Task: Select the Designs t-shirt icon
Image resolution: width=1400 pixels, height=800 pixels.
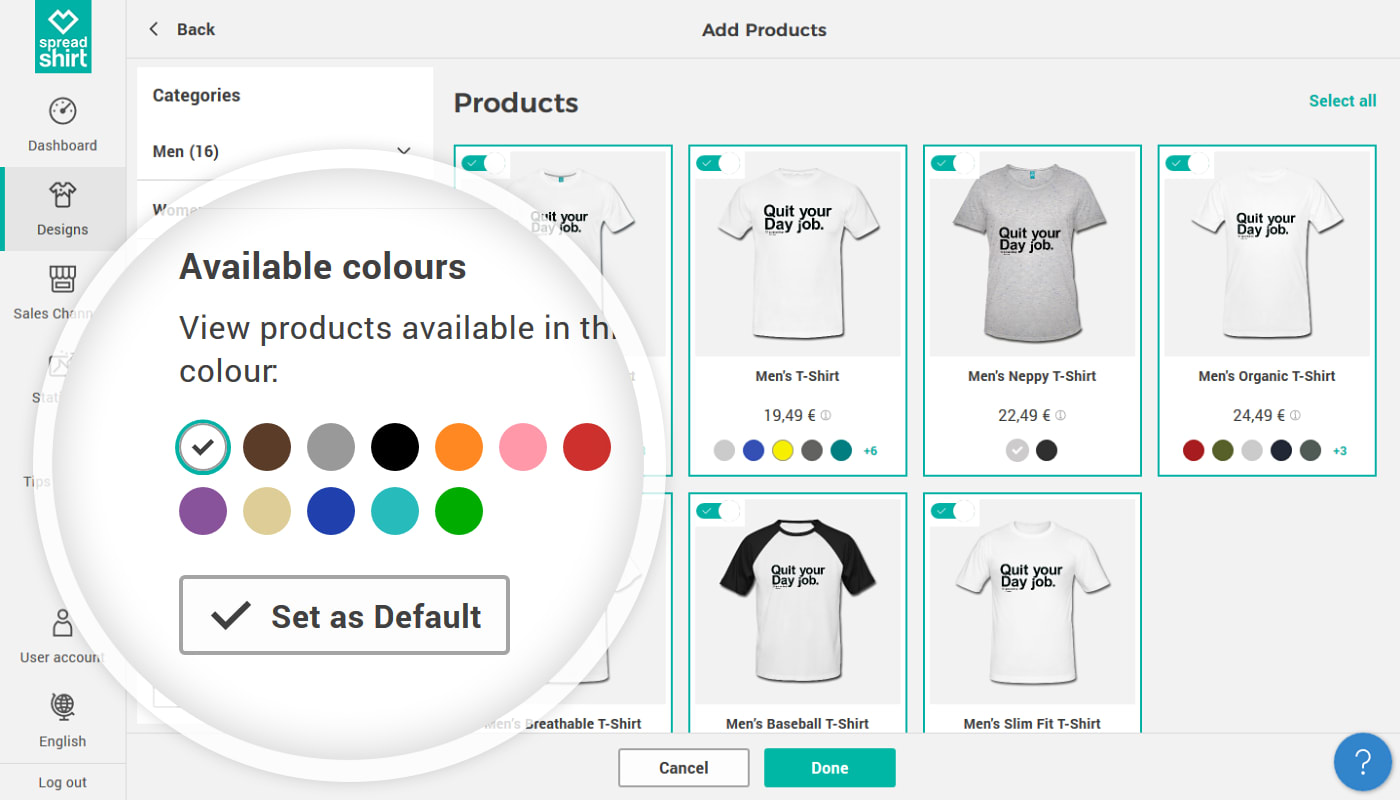Action: click(62, 195)
